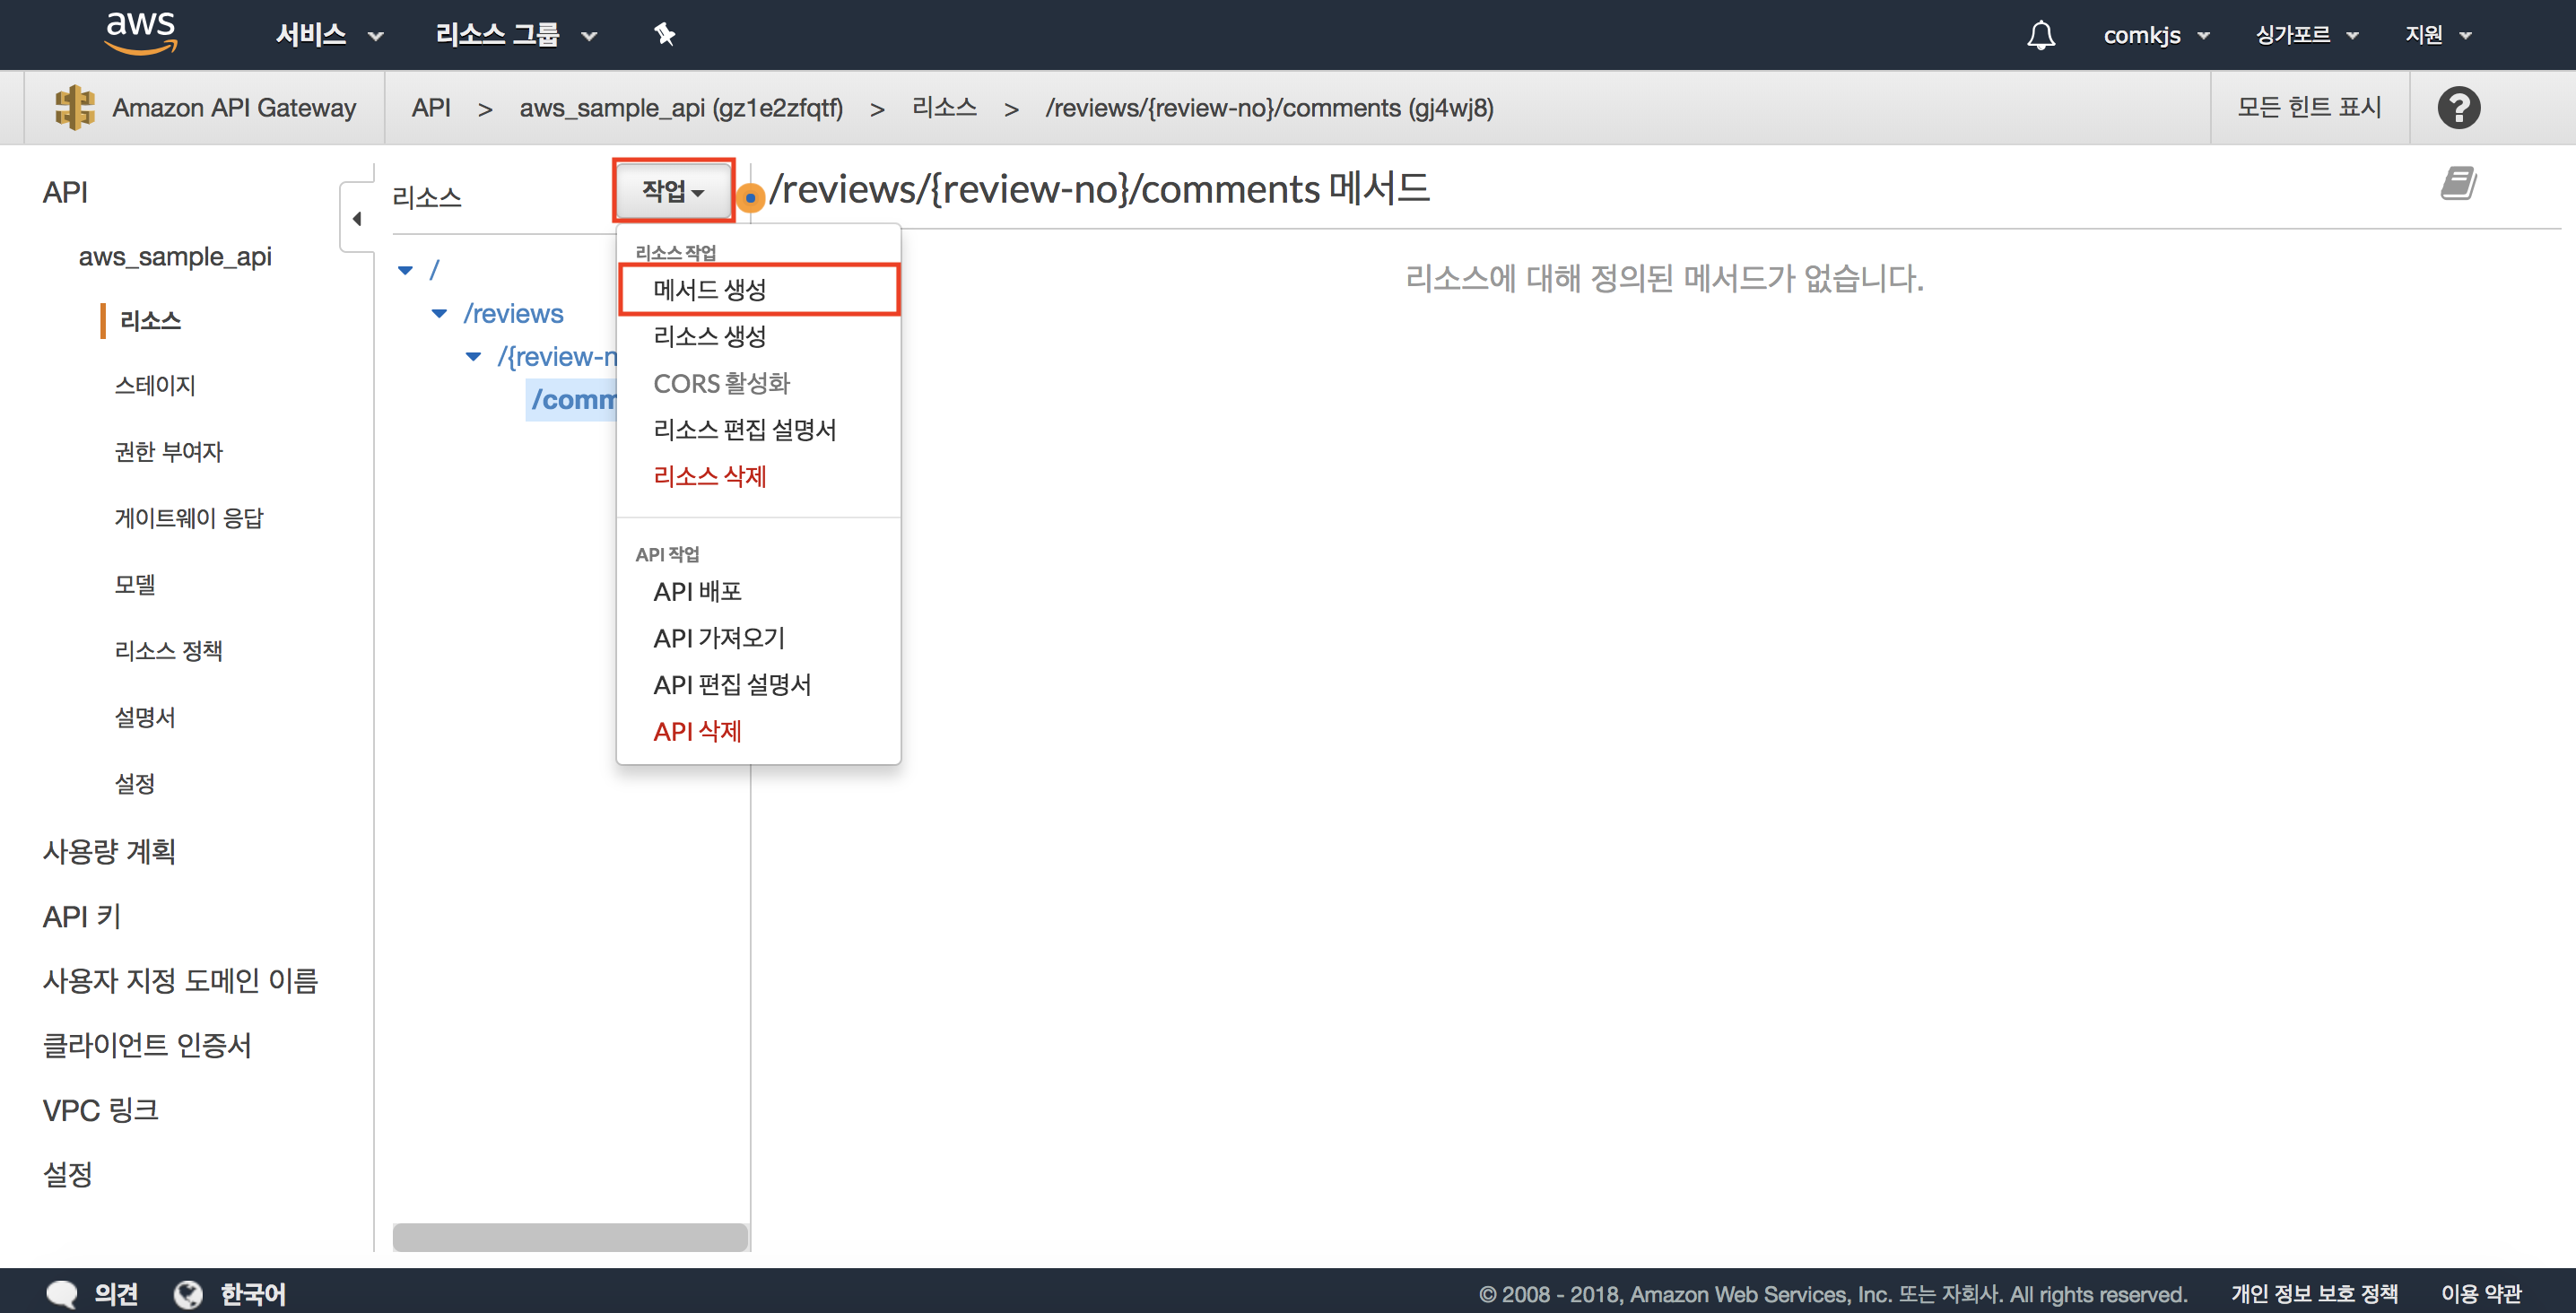The width and height of the screenshot is (2576, 1313).
Task: Open help question mark icon
Action: click(x=2458, y=107)
